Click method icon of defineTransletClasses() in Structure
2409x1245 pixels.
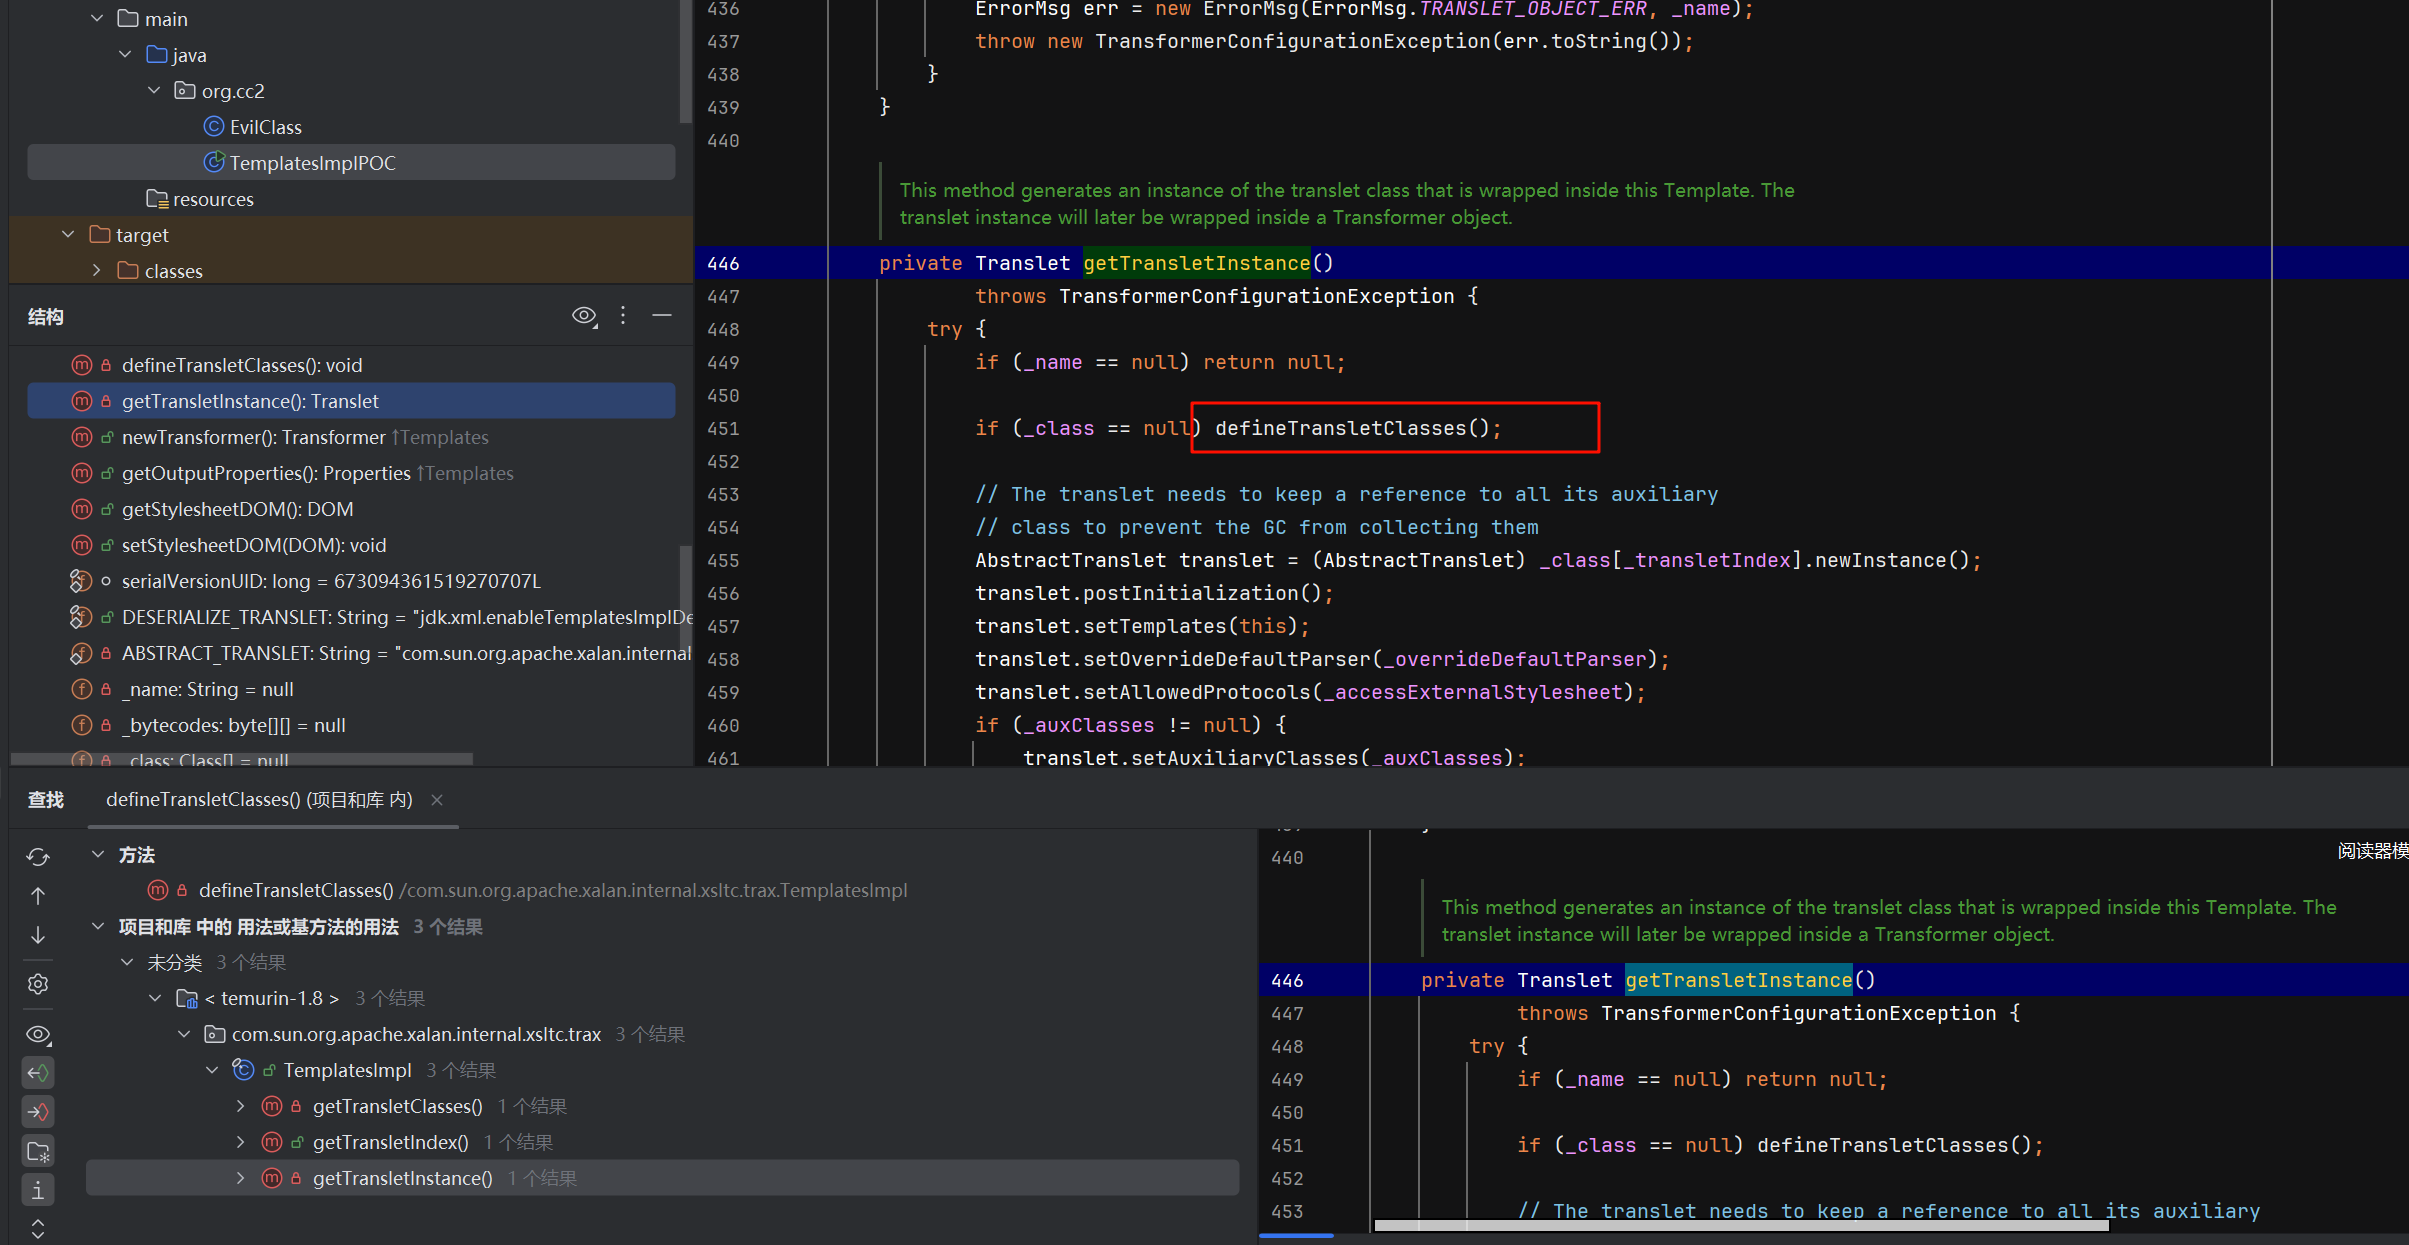point(82,365)
